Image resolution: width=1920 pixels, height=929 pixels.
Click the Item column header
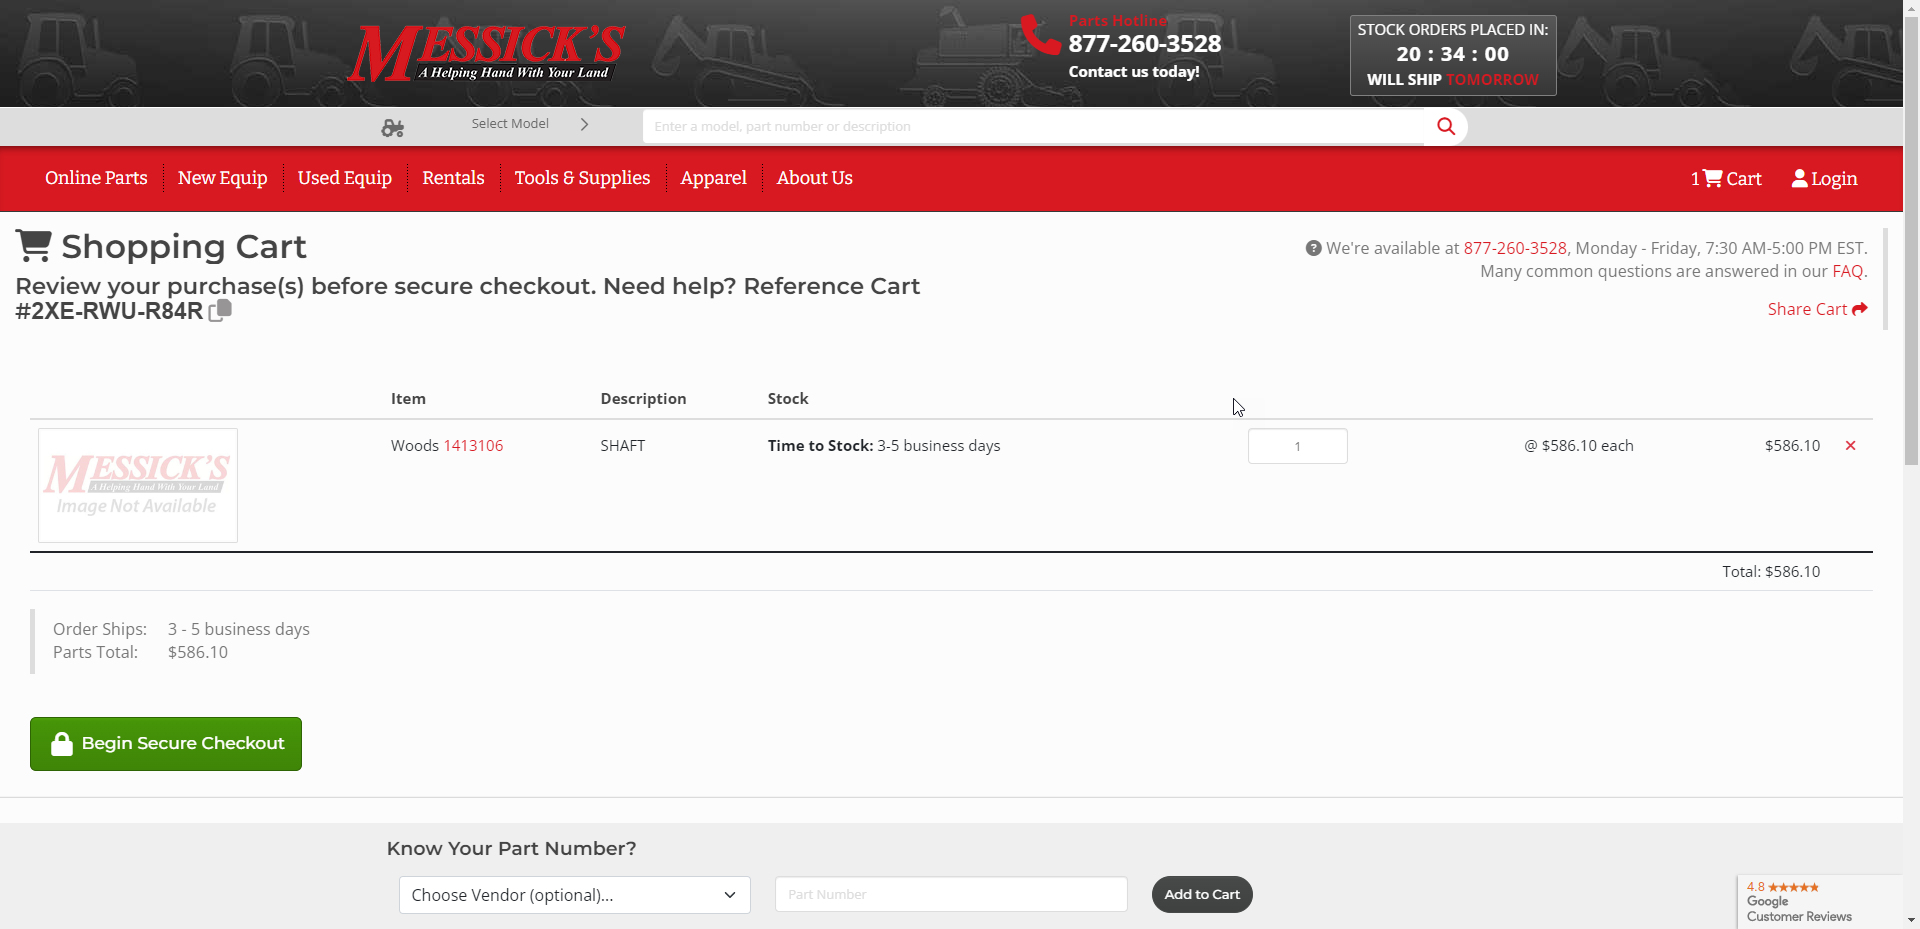(x=408, y=398)
